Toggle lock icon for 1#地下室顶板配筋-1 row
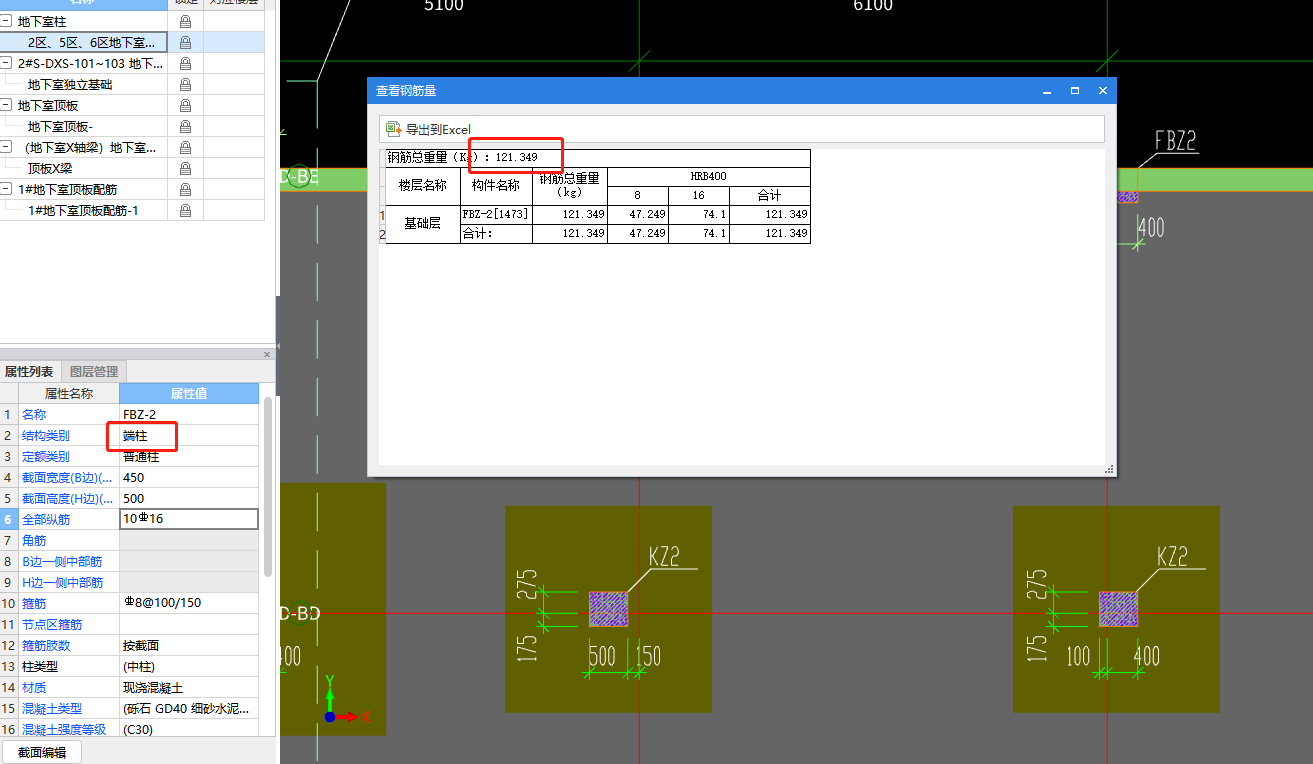Screen dimensions: 1313x764 [x=185, y=210]
